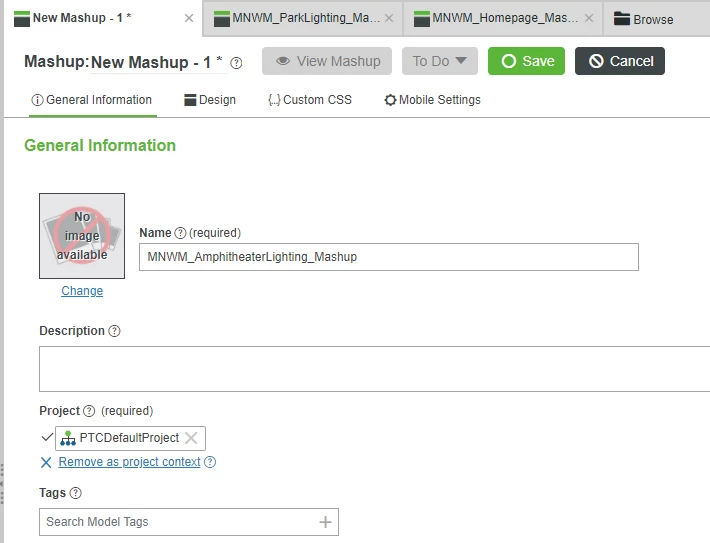Open the Mobile Settings tab

click(432, 100)
